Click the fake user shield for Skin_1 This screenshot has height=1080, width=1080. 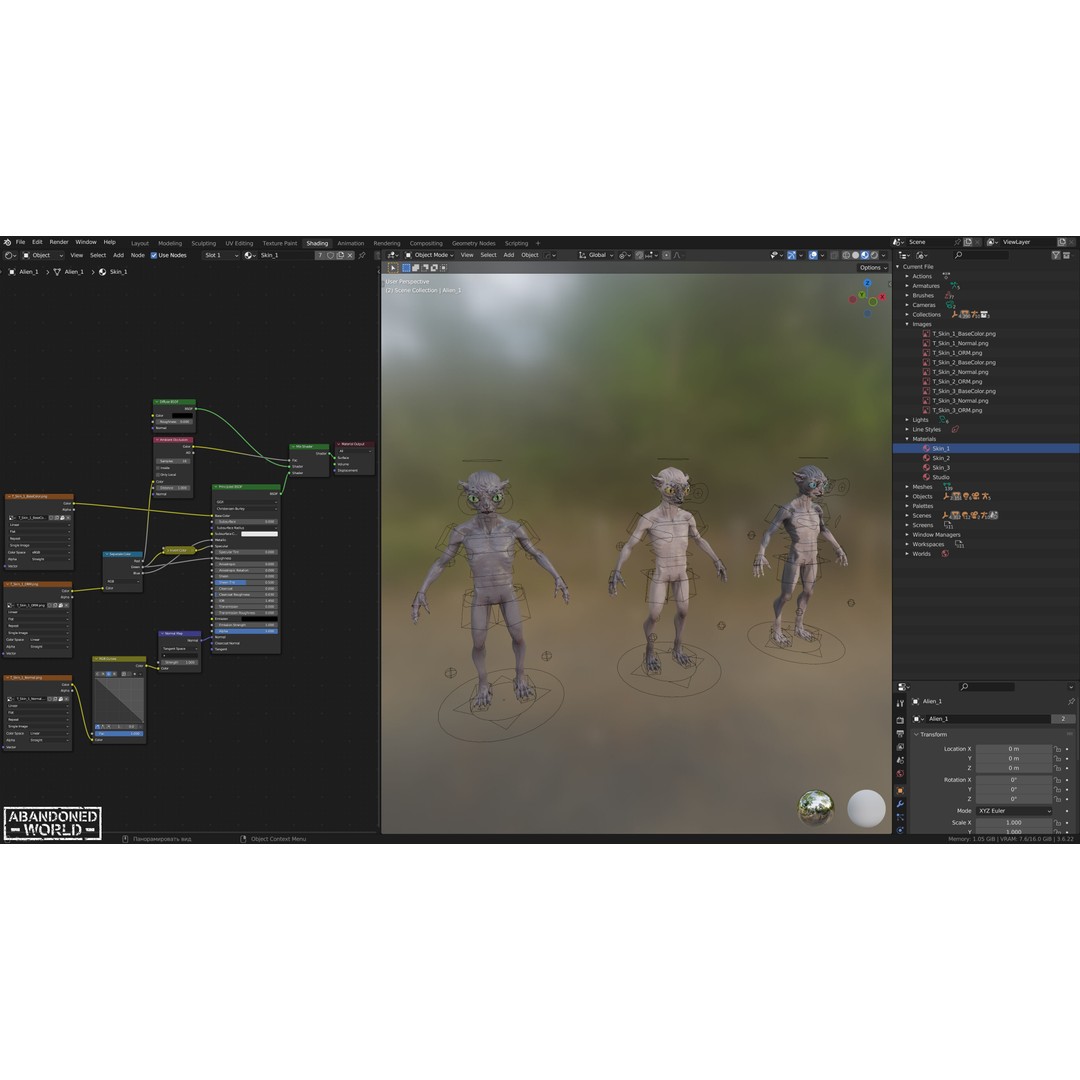click(x=331, y=256)
